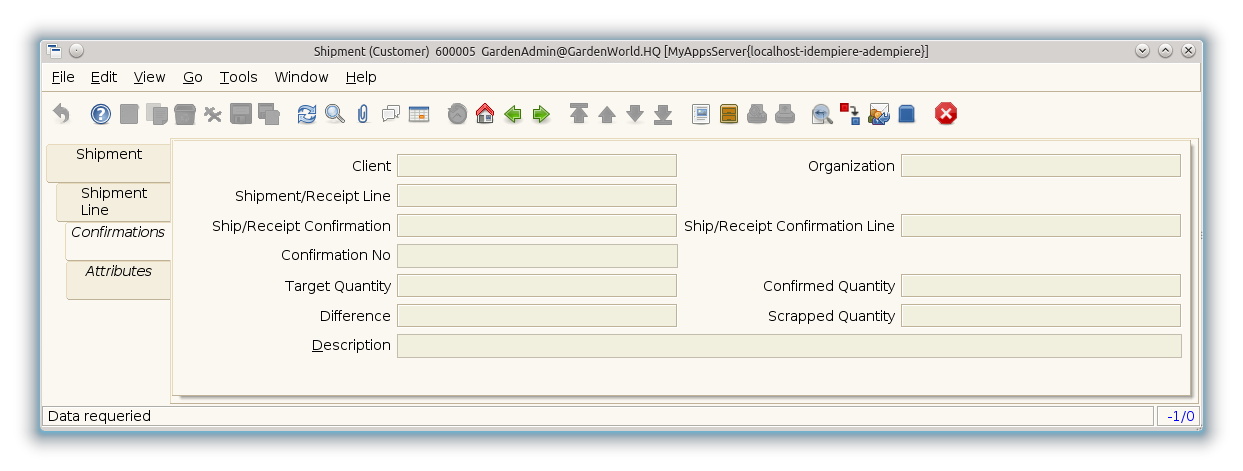Open the Tools menu
This screenshot has width=1243, height=471.
(x=238, y=77)
